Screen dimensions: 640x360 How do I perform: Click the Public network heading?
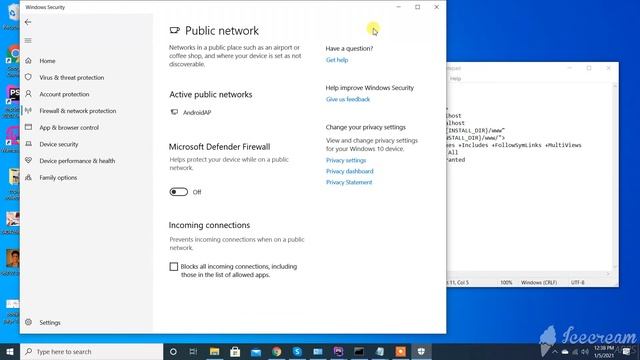click(x=222, y=31)
